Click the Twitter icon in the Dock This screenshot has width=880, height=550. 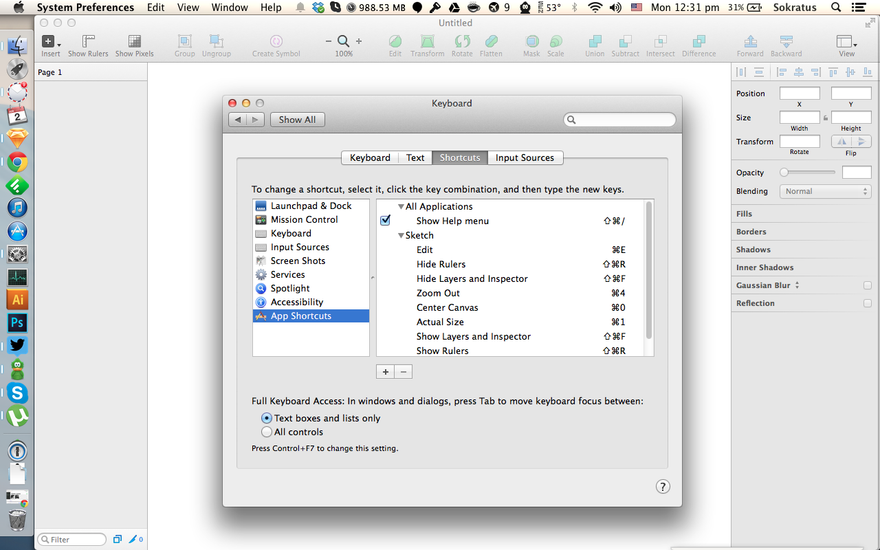coord(17,345)
